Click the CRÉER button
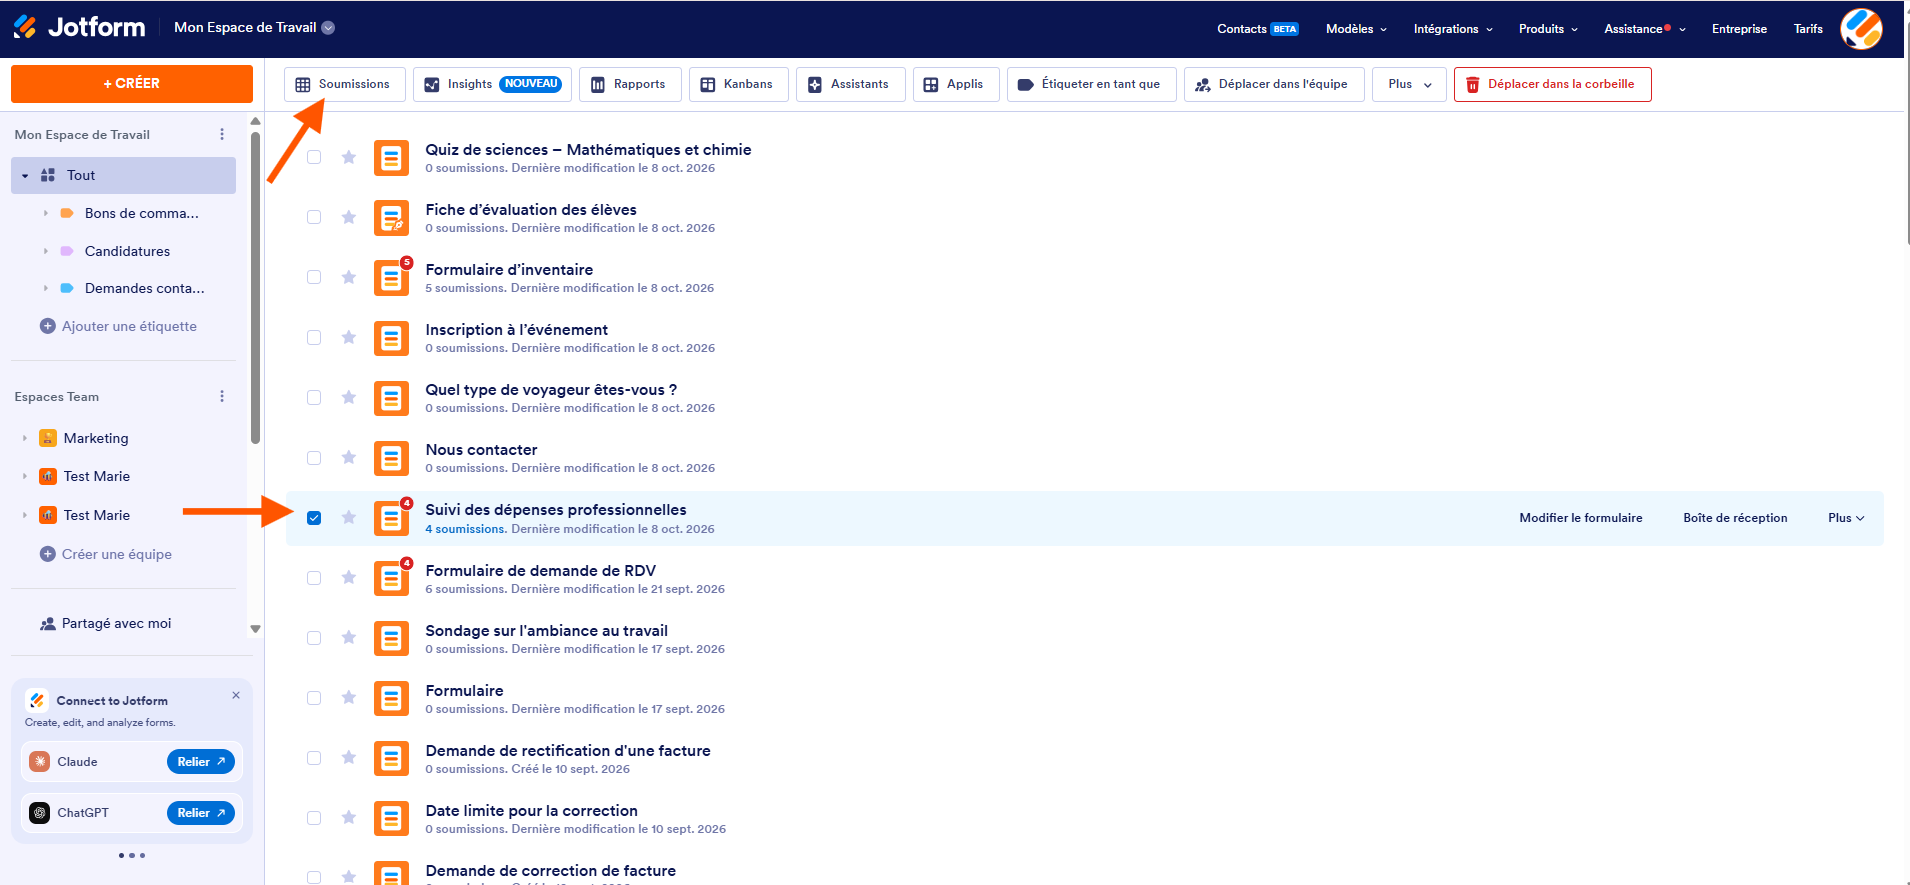 pyautogui.click(x=132, y=84)
